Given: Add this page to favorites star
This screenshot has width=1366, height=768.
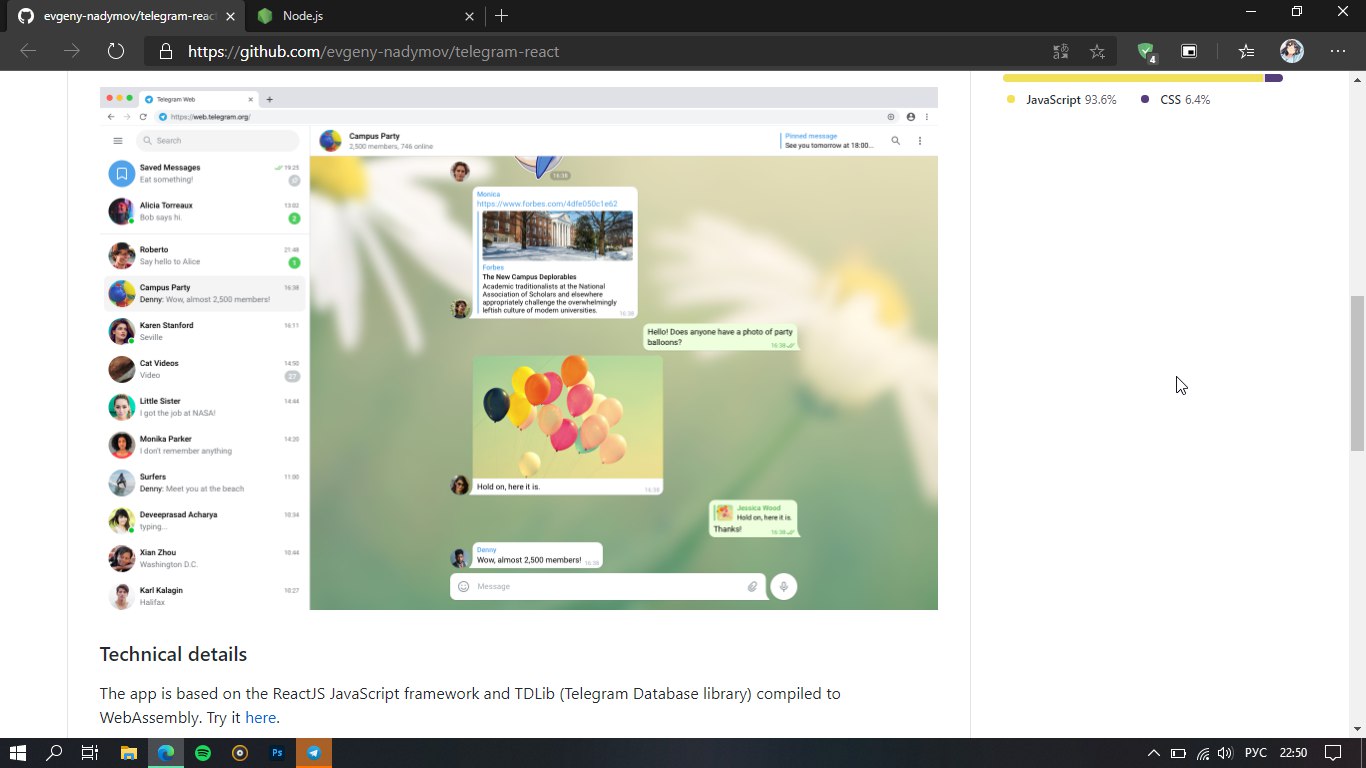Looking at the screenshot, I should click(x=1097, y=51).
